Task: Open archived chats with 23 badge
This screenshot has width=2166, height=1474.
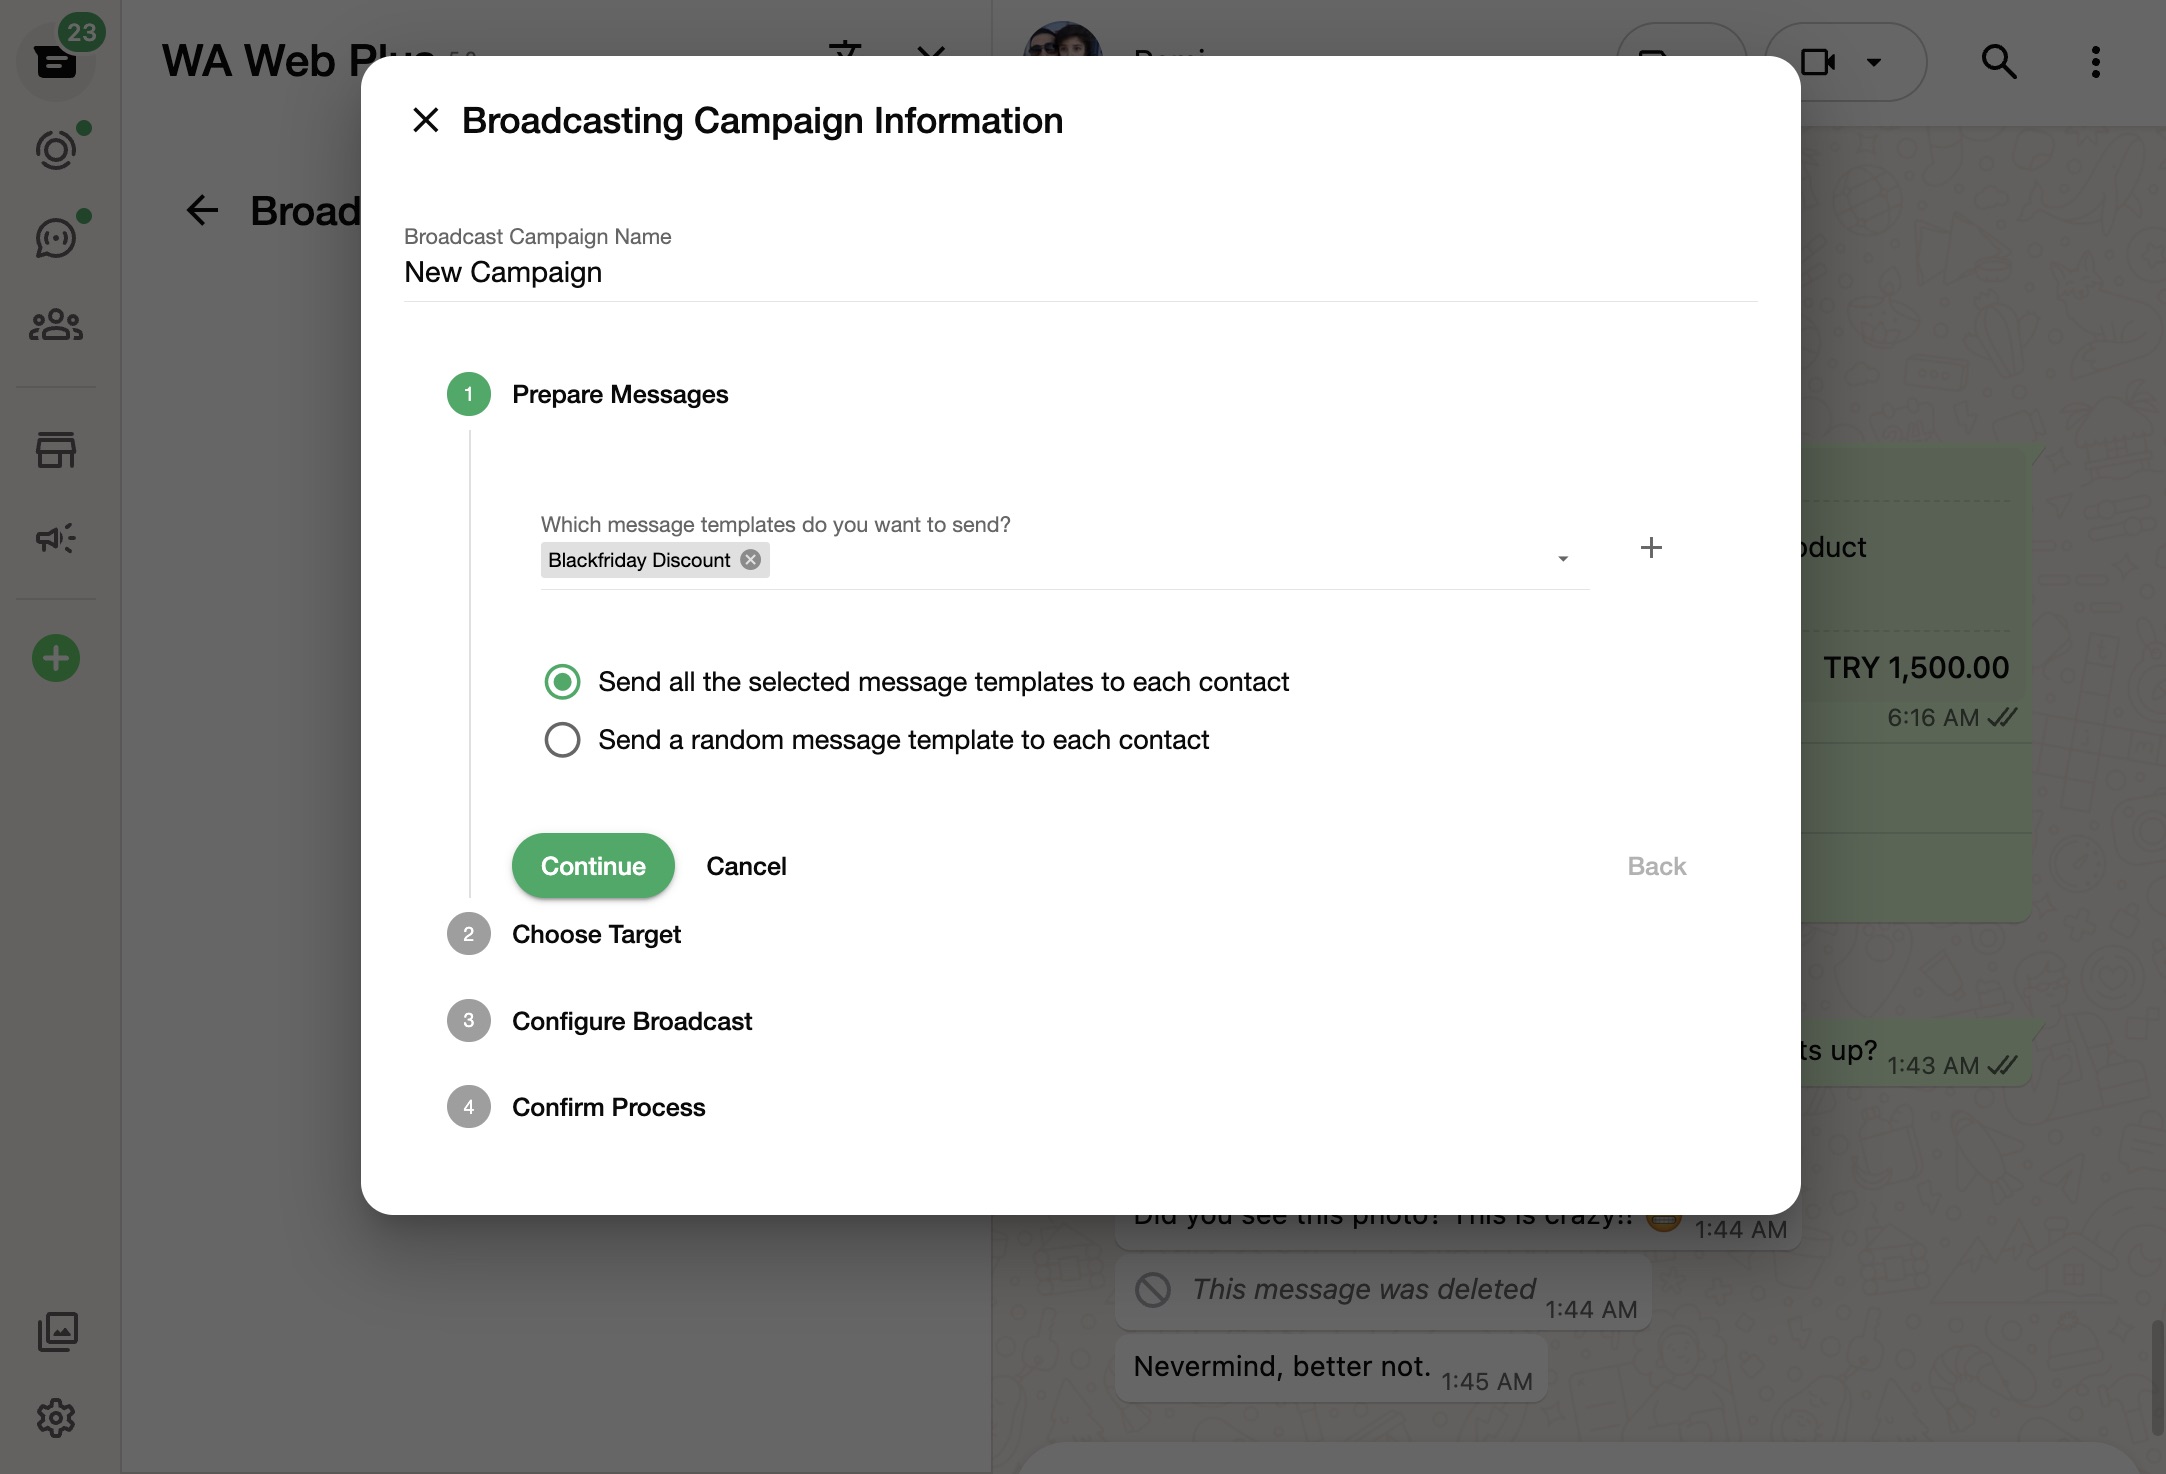Action: coord(56,60)
